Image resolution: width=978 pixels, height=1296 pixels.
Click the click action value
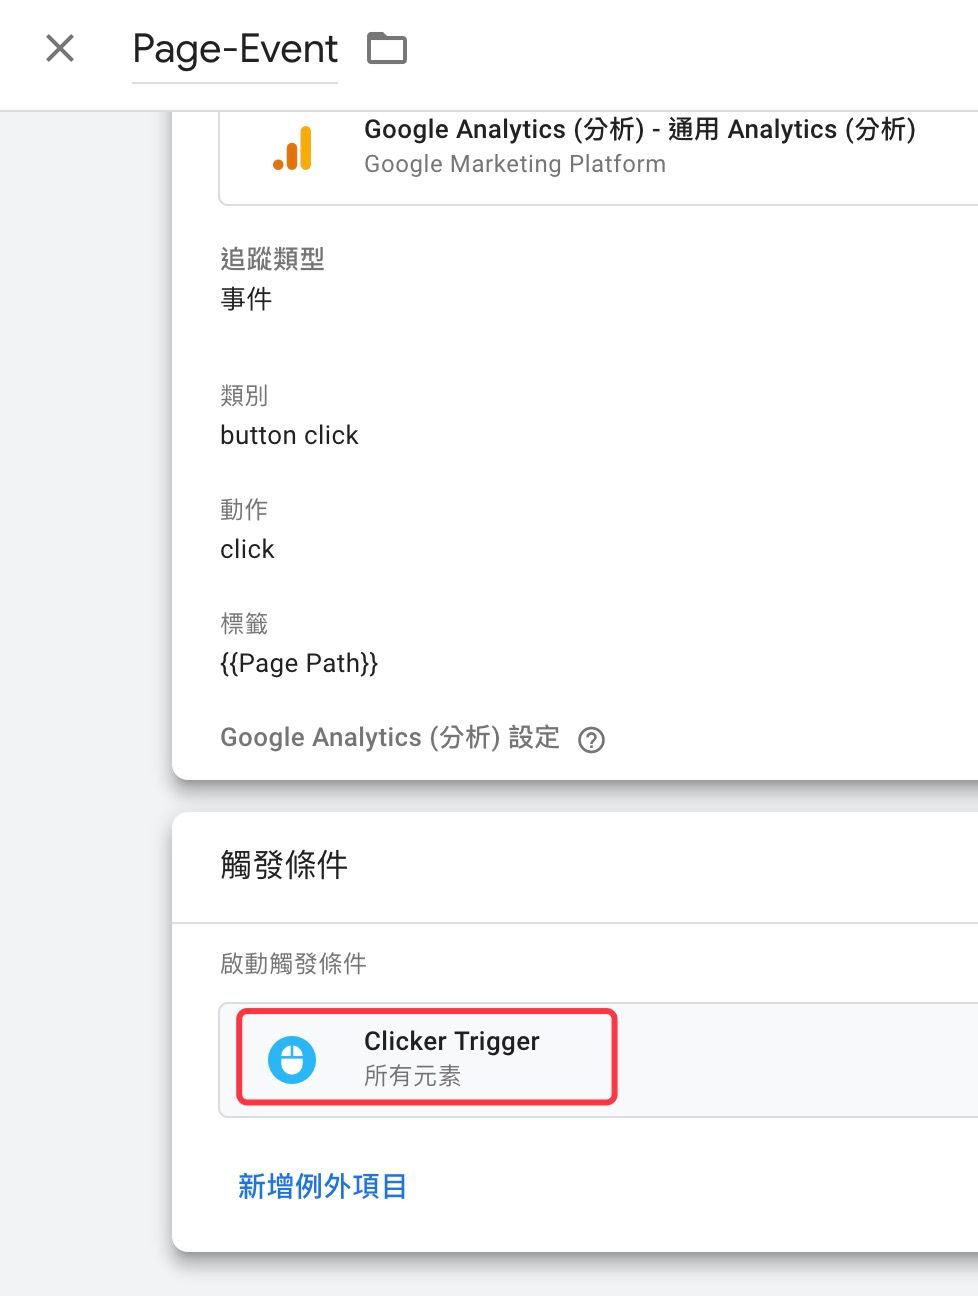pos(247,549)
